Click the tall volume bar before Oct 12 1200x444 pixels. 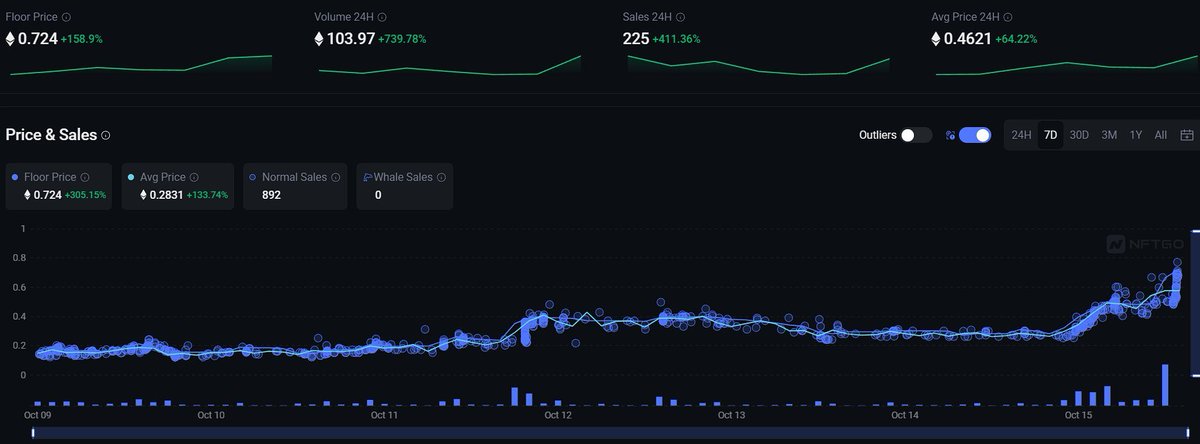[x=515, y=396]
